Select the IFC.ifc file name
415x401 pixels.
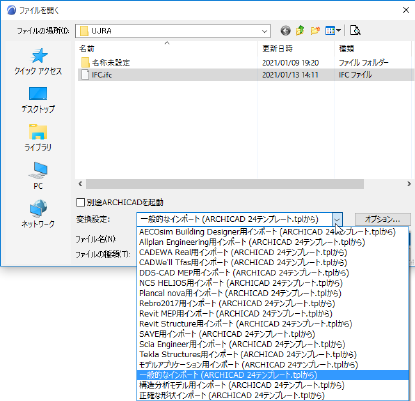[102, 75]
